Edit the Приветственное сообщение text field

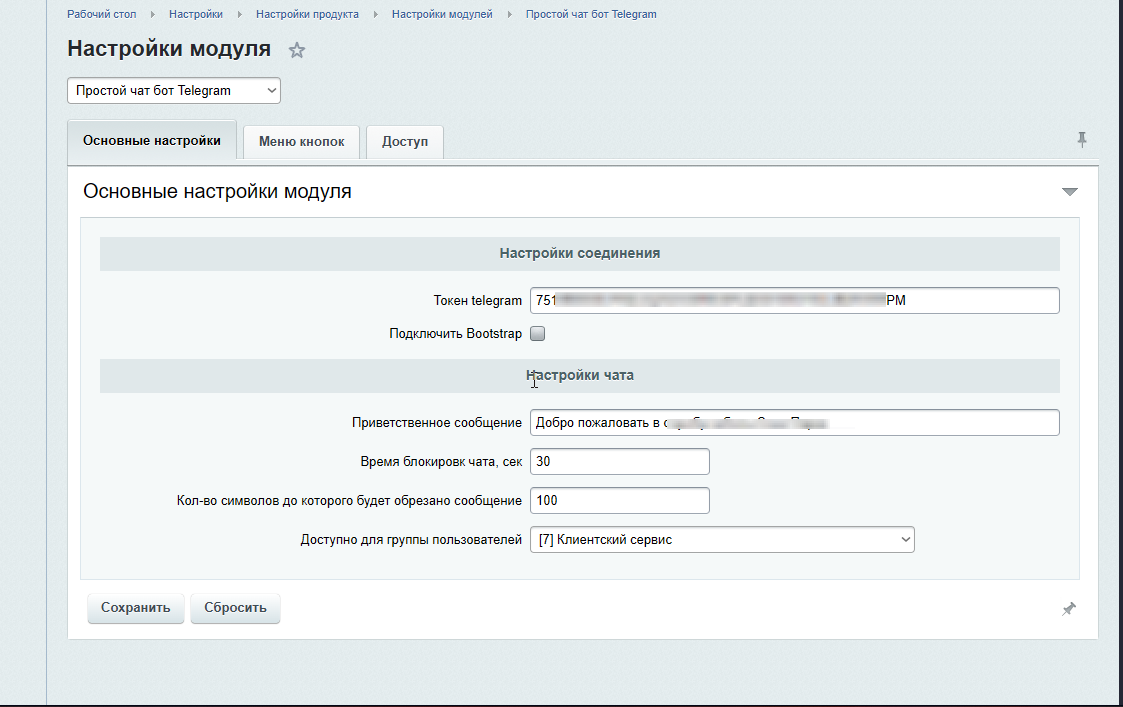point(795,422)
